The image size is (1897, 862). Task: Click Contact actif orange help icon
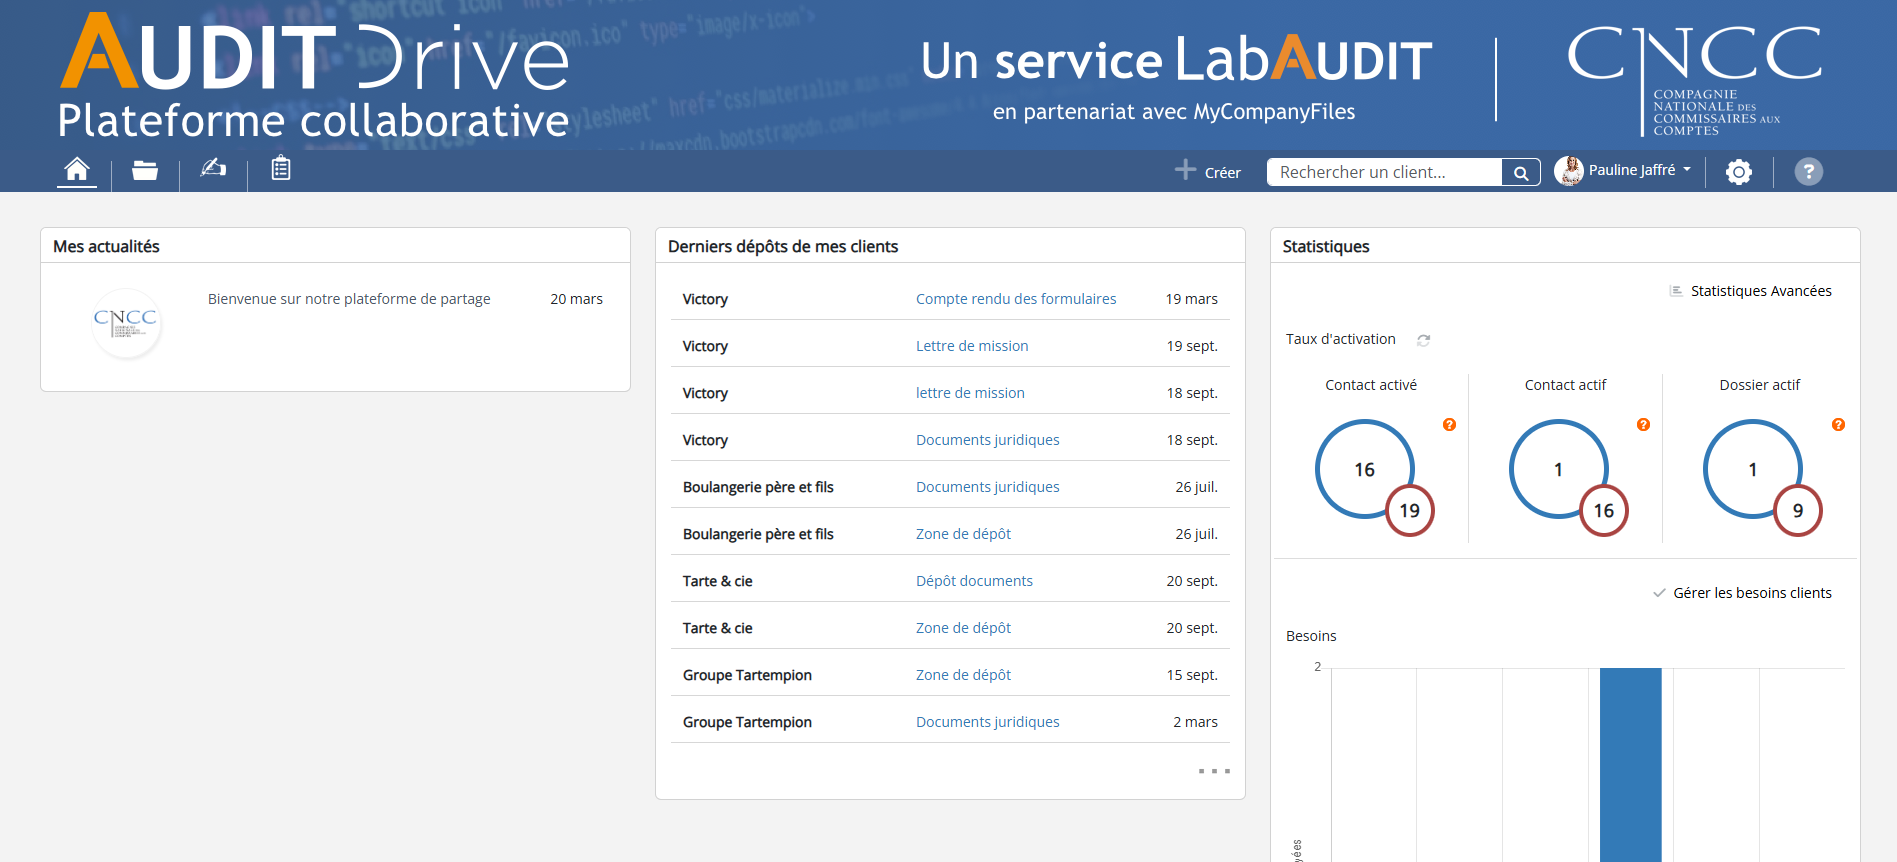pos(1643,425)
